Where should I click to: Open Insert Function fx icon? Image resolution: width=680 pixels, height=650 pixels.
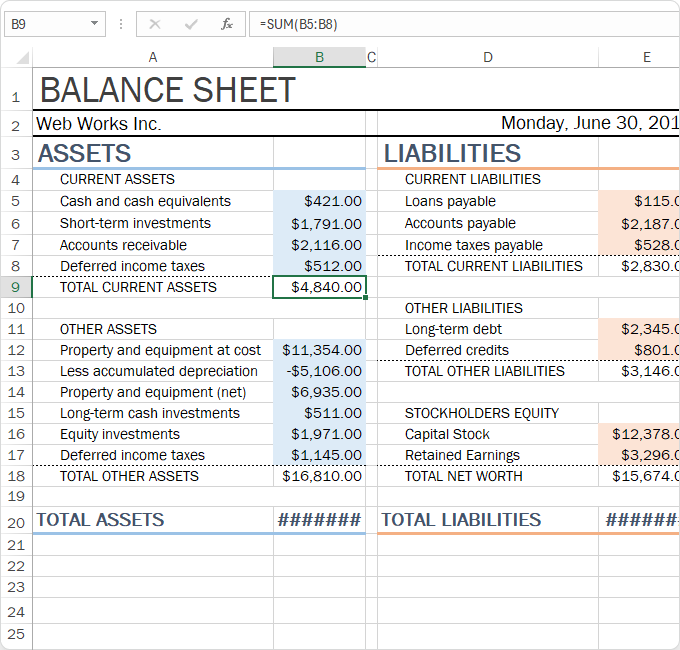click(x=227, y=24)
